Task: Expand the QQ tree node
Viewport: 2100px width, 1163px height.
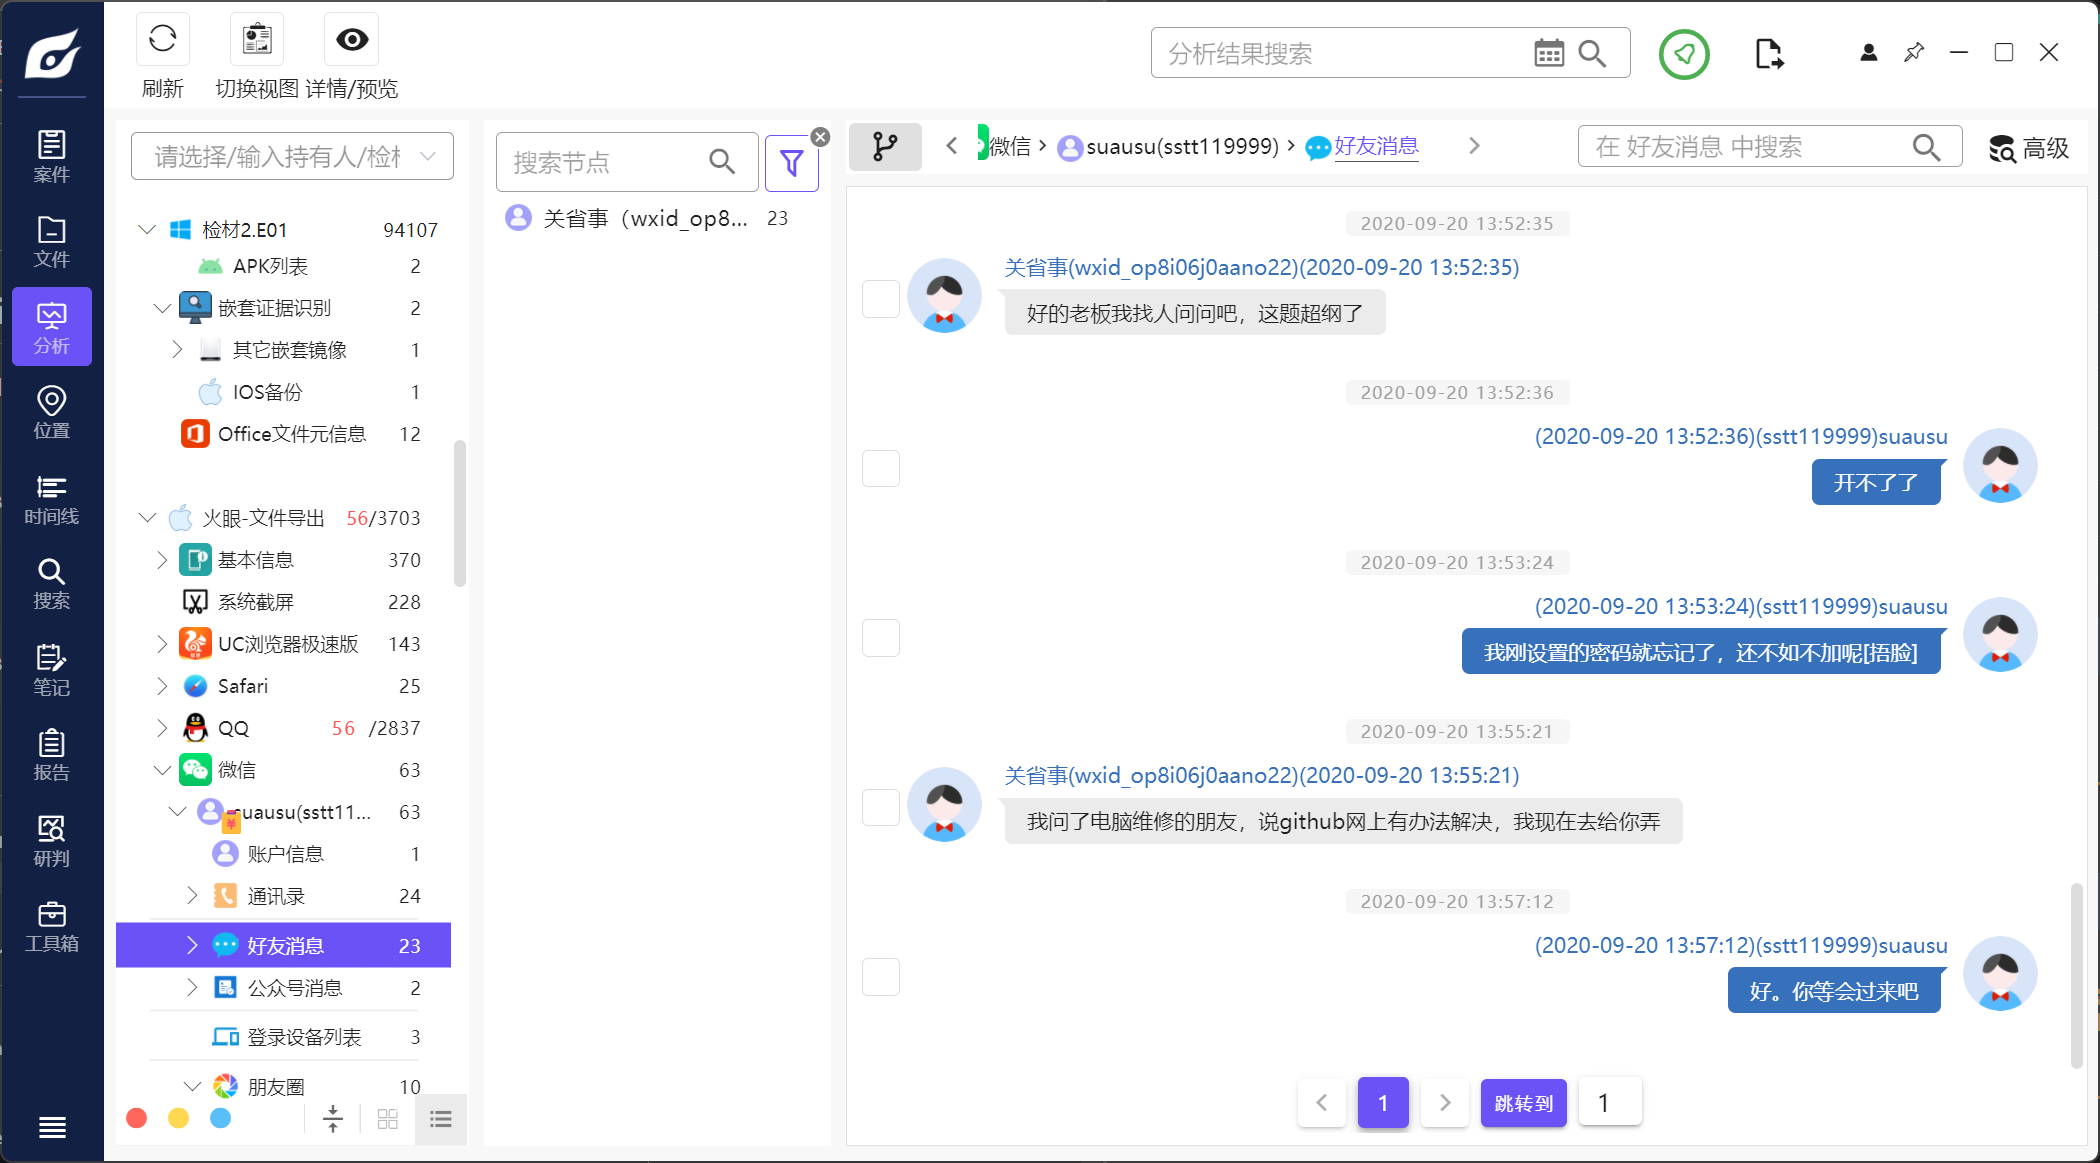Action: 162,728
